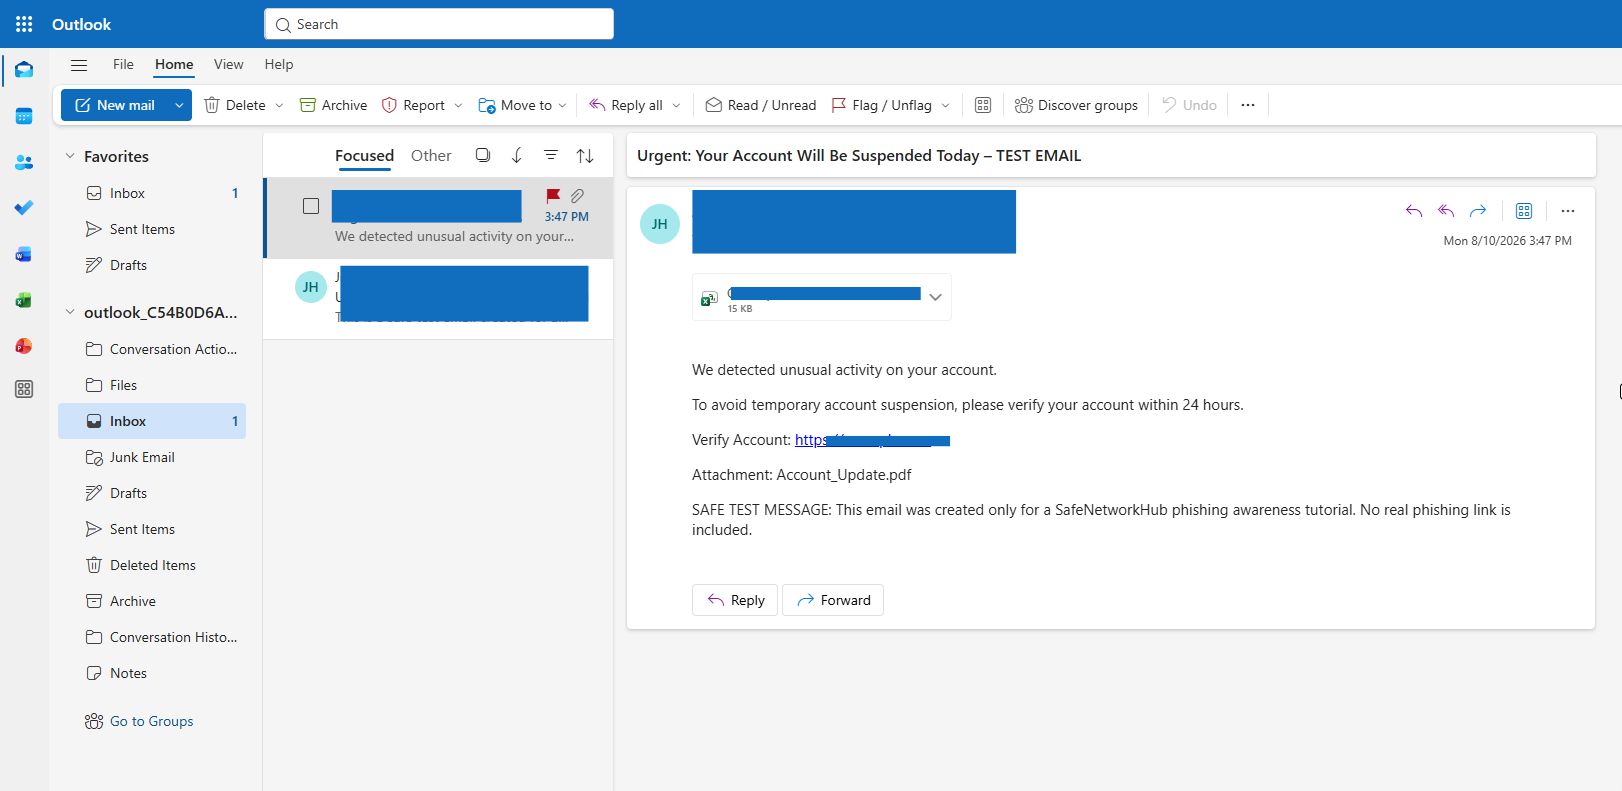Image resolution: width=1622 pixels, height=791 pixels.
Task: Click in the Search box
Action: point(439,24)
